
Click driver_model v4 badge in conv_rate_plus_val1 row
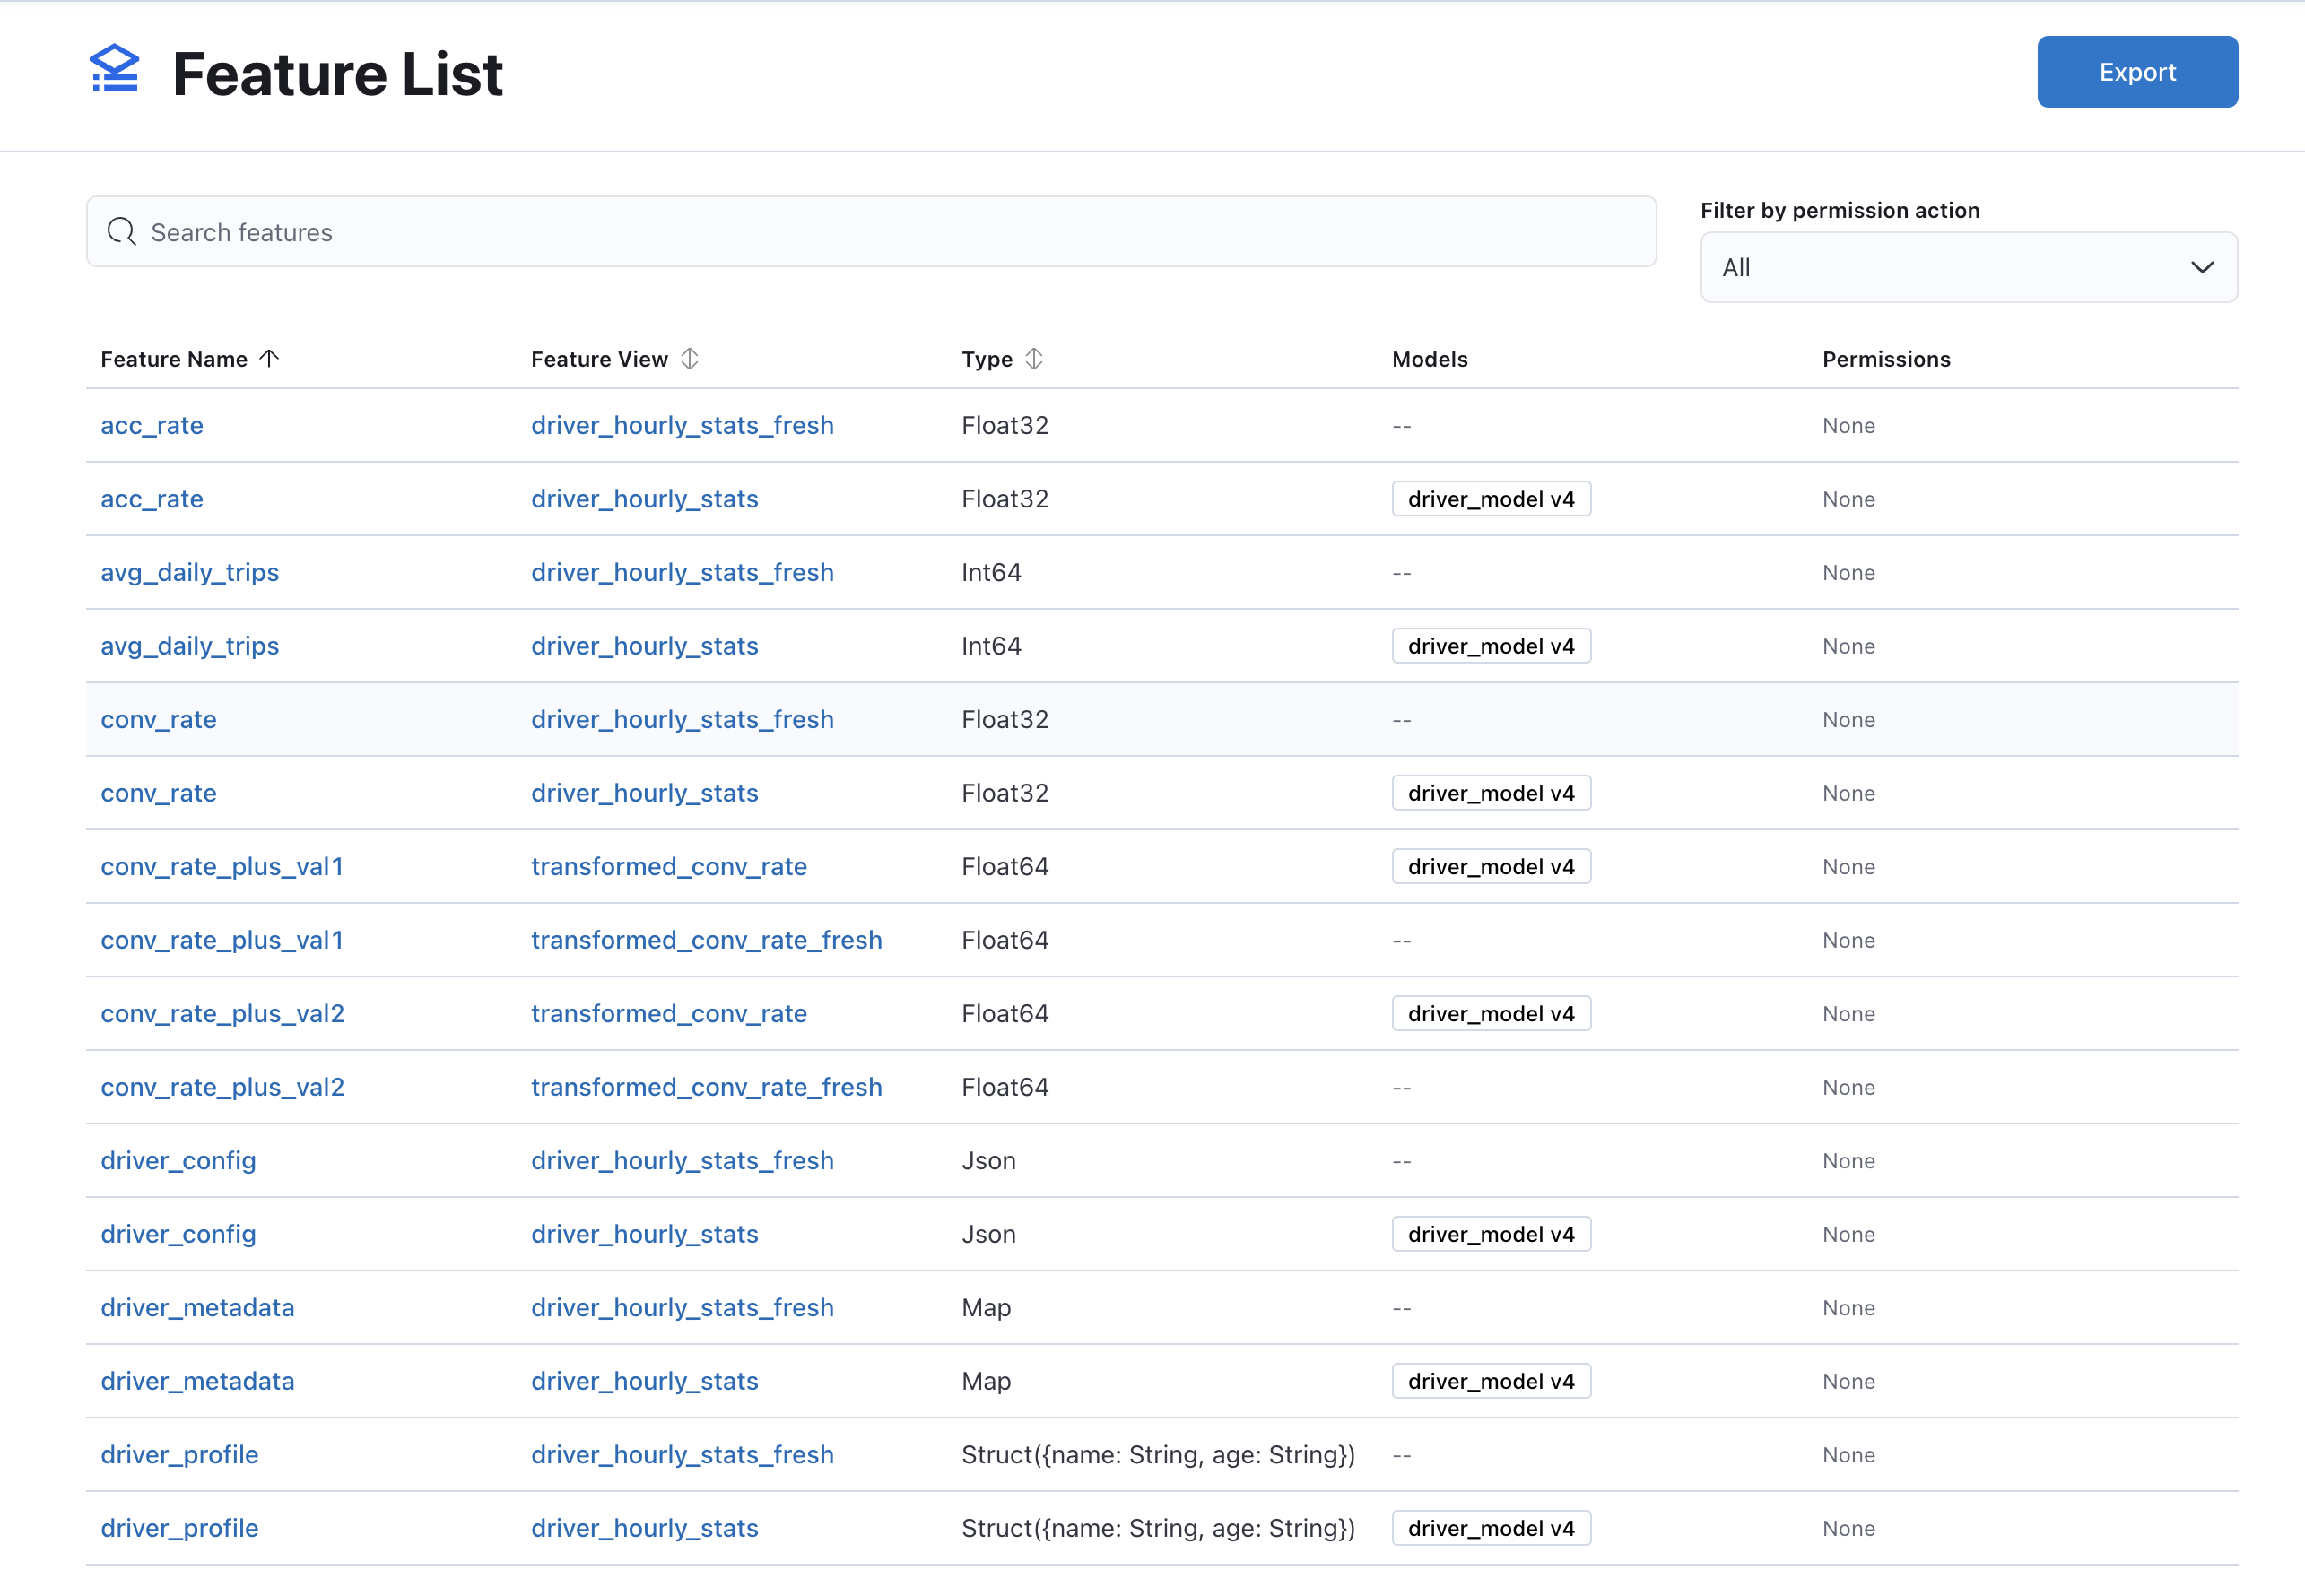tap(1491, 866)
